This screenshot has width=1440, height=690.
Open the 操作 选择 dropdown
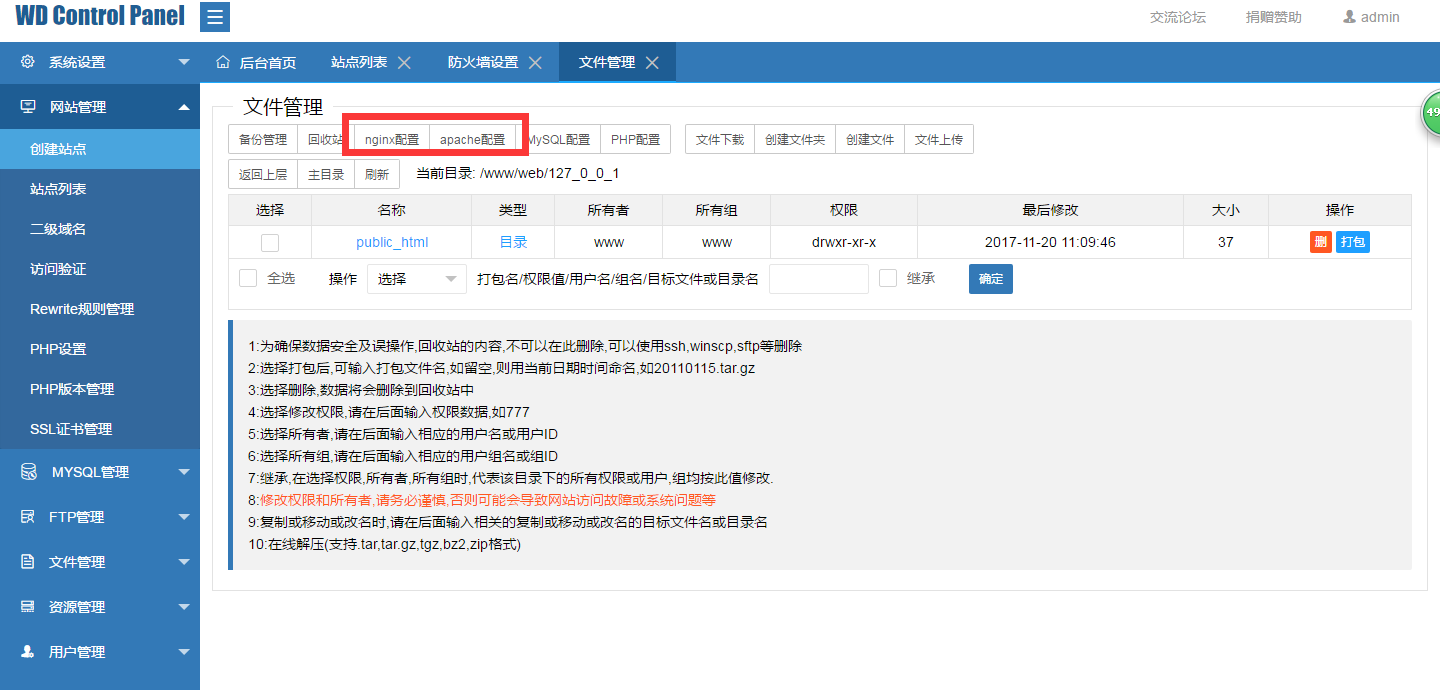tap(416, 278)
